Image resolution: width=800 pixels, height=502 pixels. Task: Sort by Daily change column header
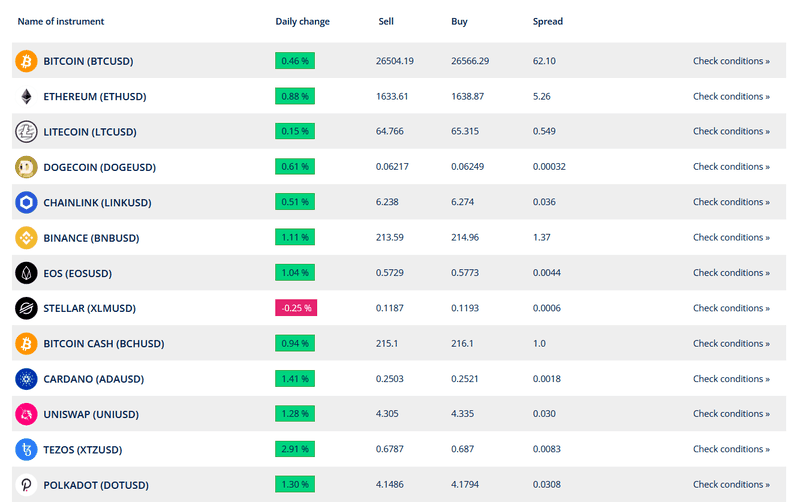[303, 21]
